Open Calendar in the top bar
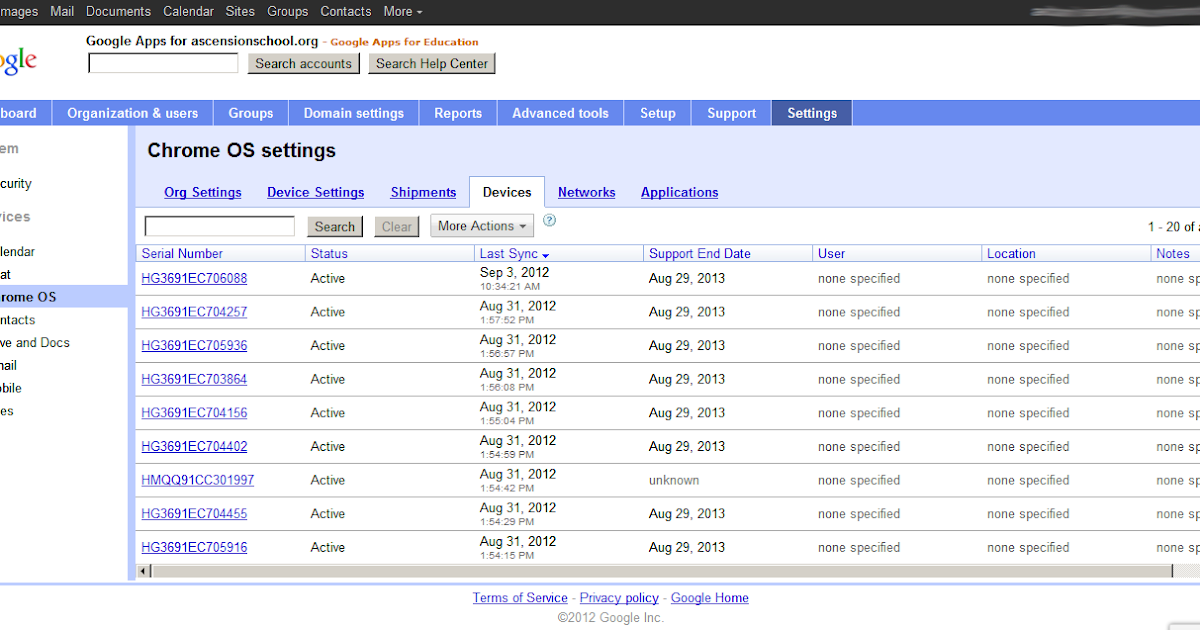Screen dimensions: 1200x630 coord(188,11)
